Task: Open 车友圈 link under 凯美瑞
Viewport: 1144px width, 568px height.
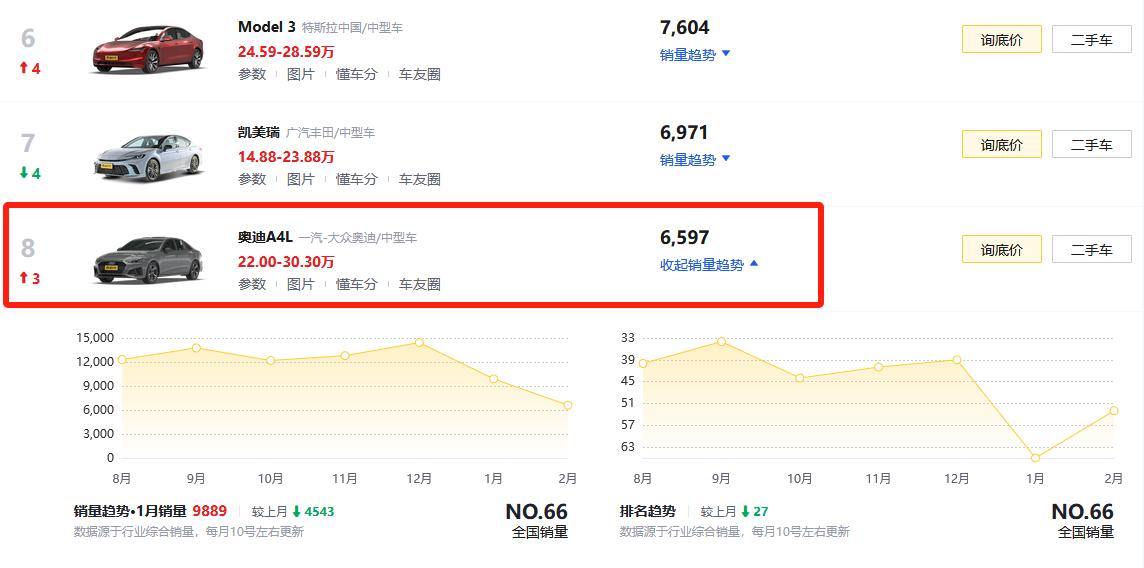Action: click(x=420, y=179)
